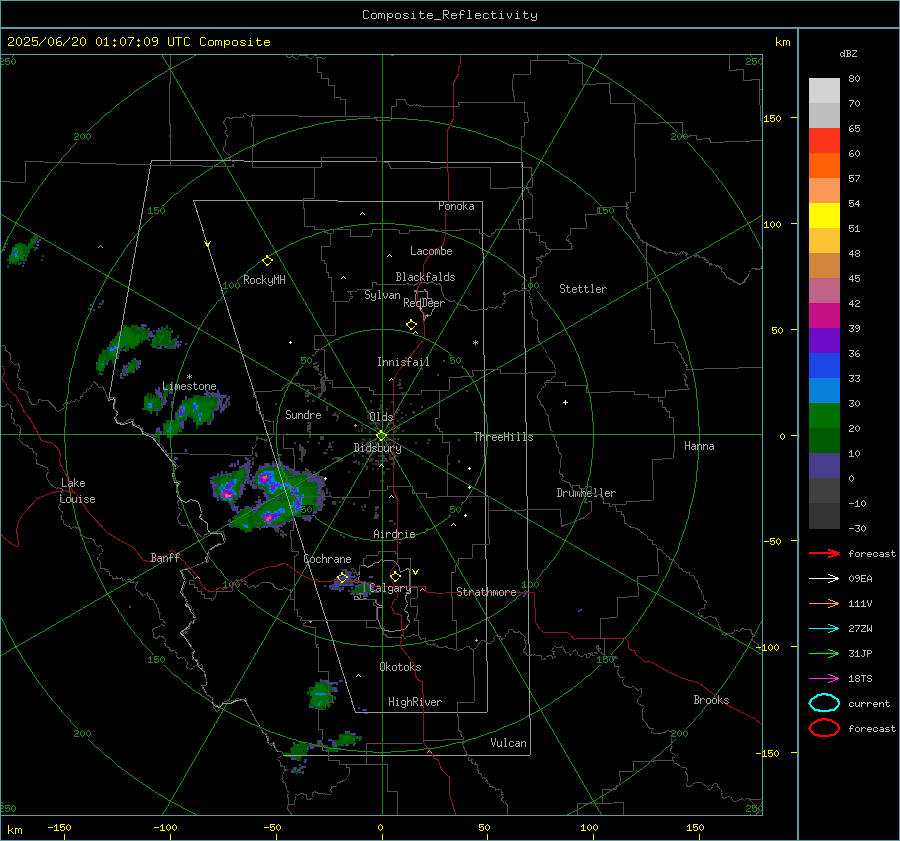Image resolution: width=900 pixels, height=841 pixels.
Task: Select yellow diamond marker below RedDeer
Action: (411, 325)
